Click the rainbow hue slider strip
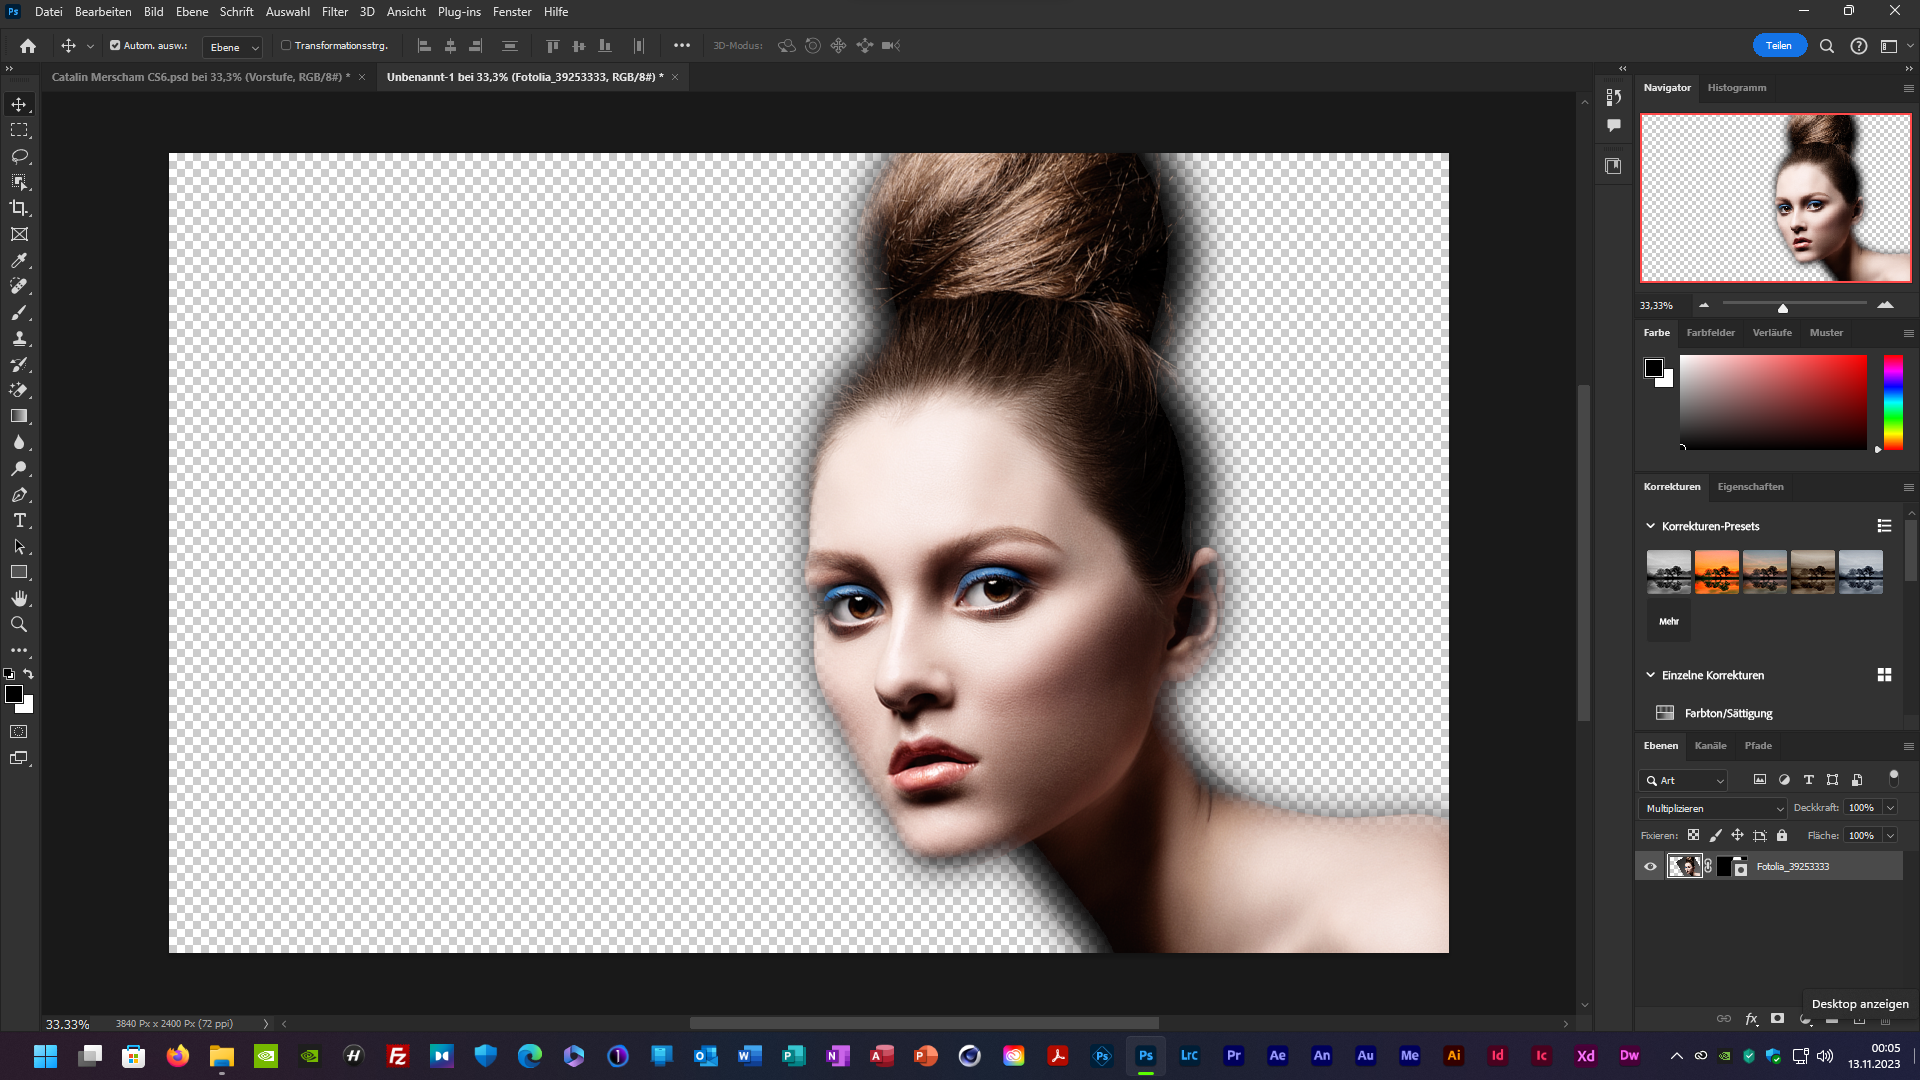 (x=1893, y=402)
